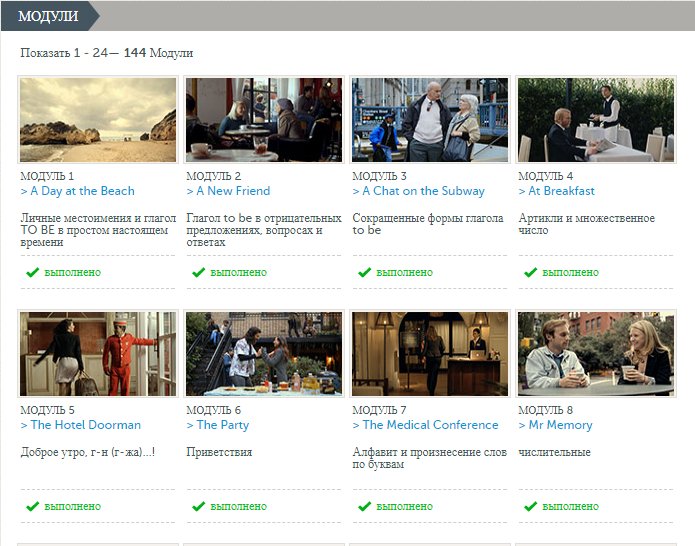Click green checkmark under Module 8
This screenshot has width=695, height=546.
530,506
